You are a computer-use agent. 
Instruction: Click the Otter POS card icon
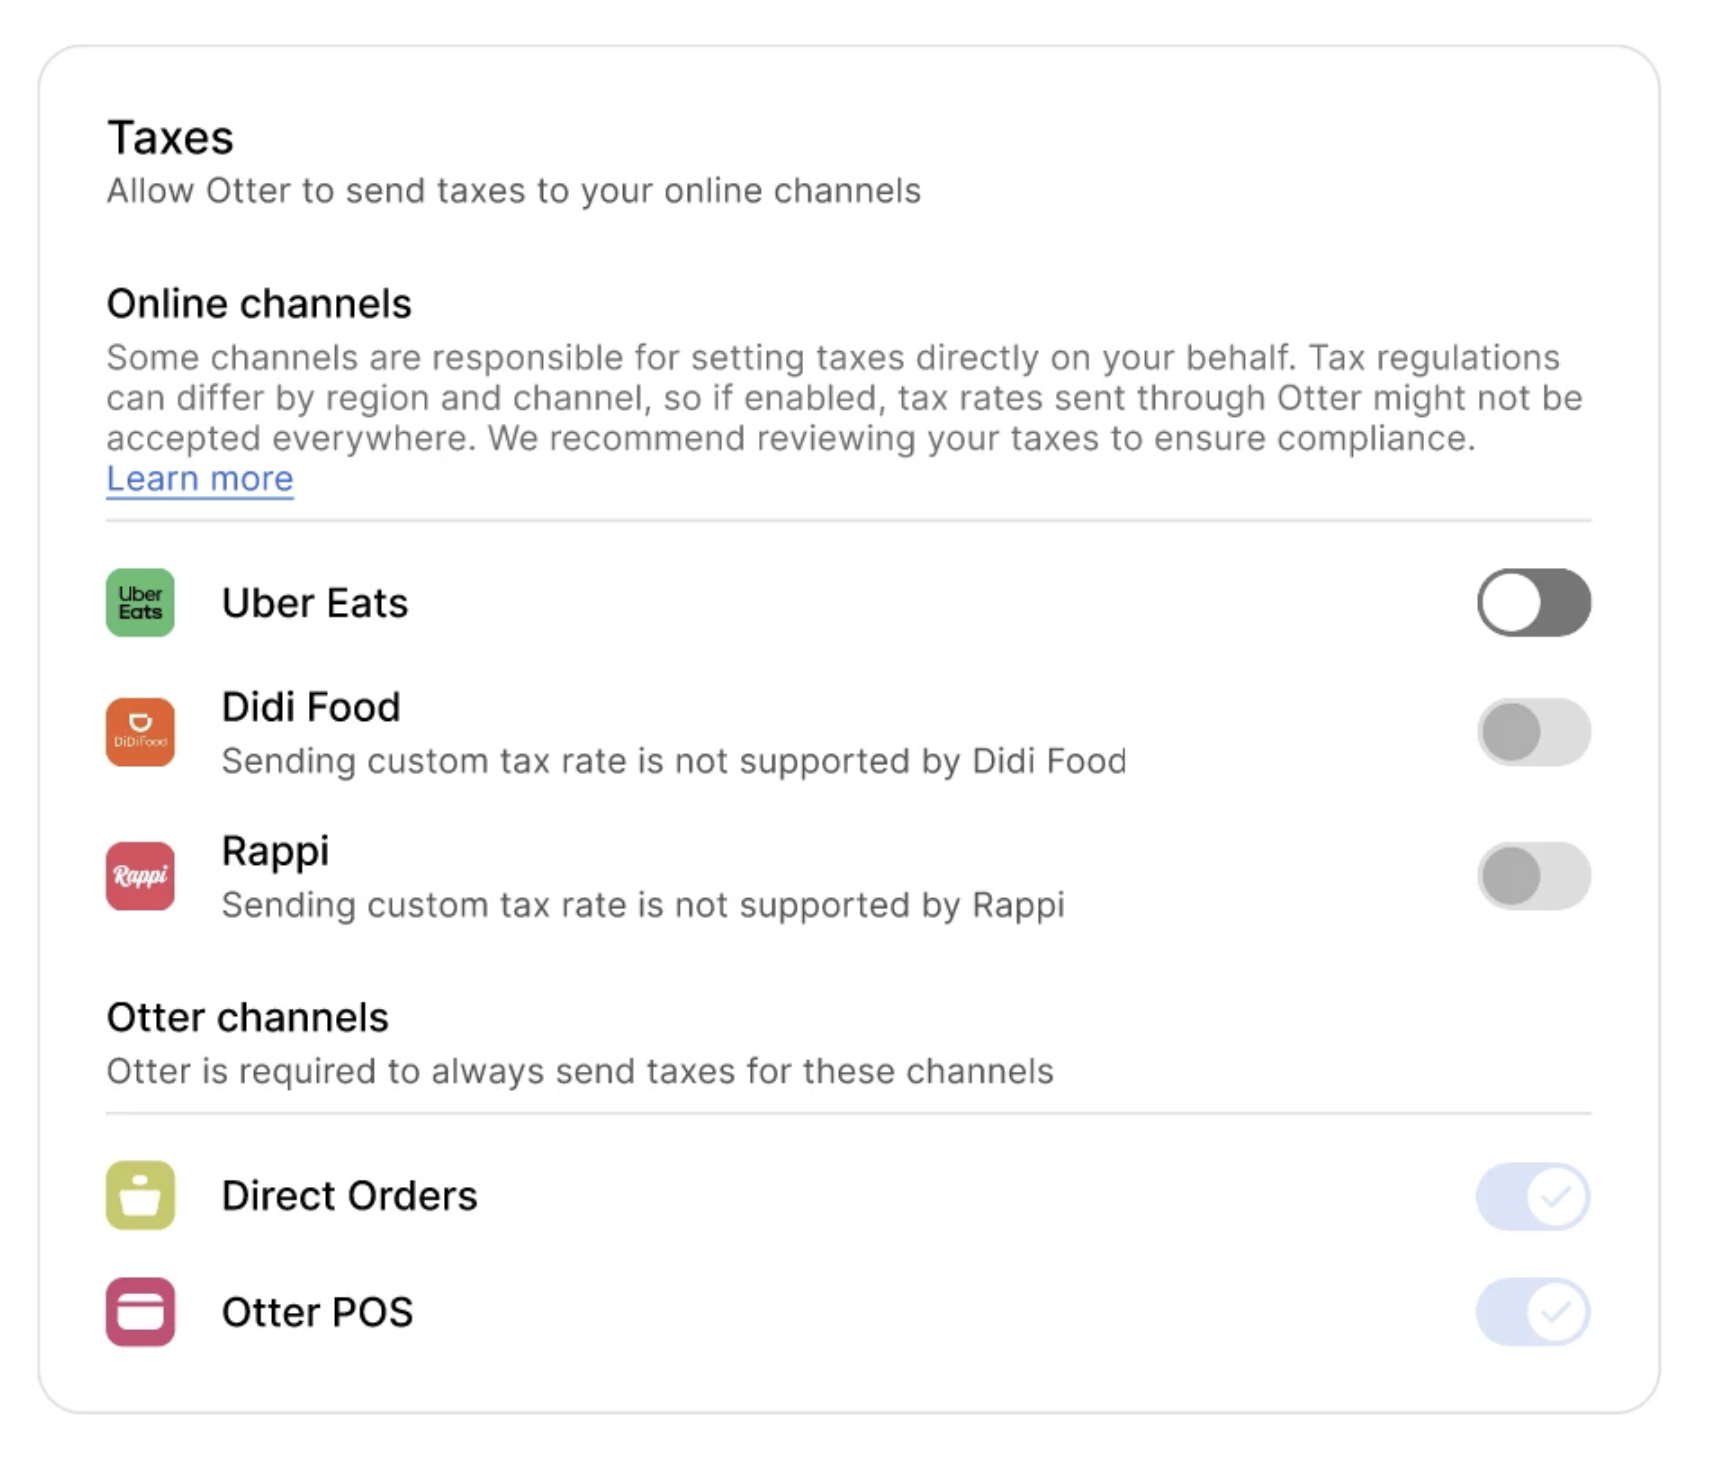(140, 1311)
